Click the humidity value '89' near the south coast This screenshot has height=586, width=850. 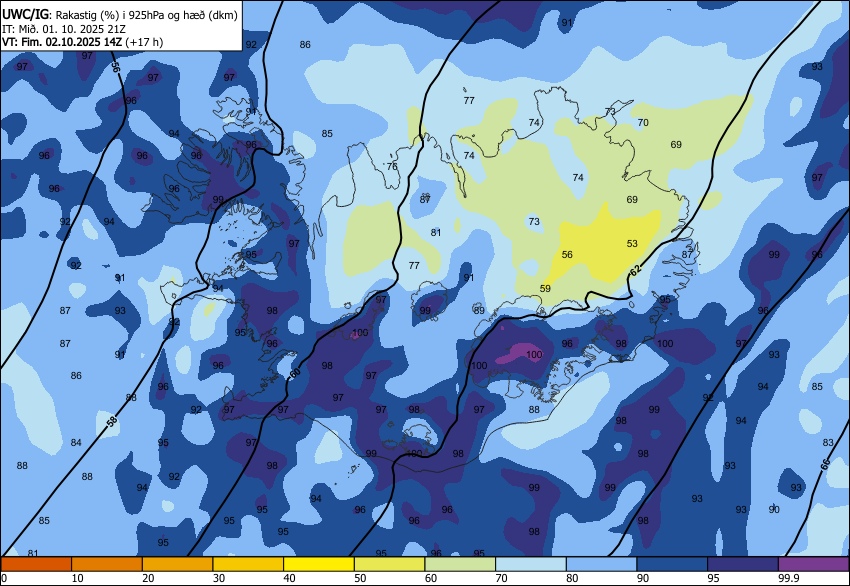tap(479, 311)
